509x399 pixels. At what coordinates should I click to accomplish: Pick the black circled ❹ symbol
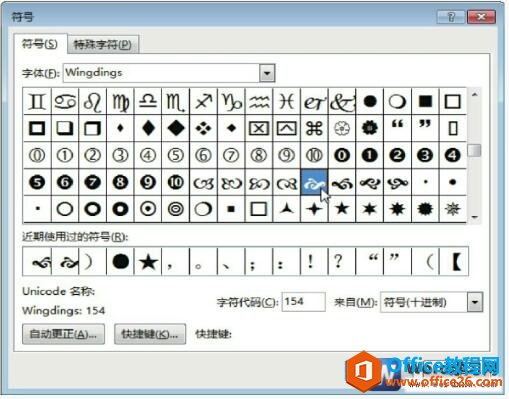pyautogui.click(x=453, y=155)
